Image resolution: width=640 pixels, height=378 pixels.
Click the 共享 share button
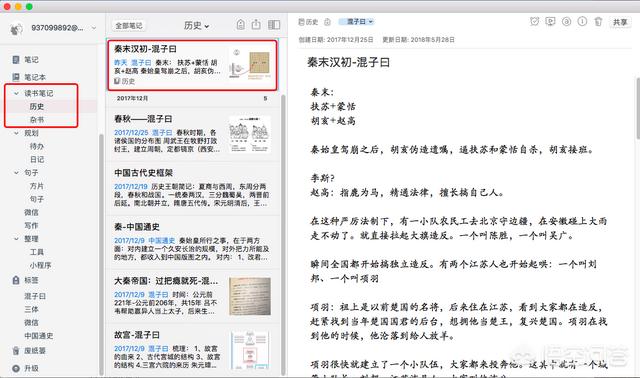[x=620, y=22]
